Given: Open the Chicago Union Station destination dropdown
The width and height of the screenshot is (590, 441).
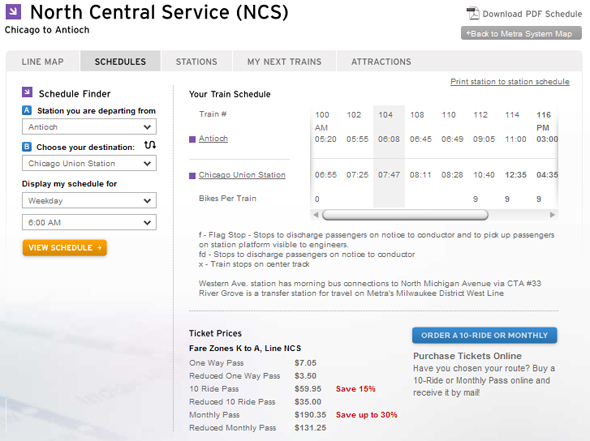Looking at the screenshot, I should click(x=89, y=163).
